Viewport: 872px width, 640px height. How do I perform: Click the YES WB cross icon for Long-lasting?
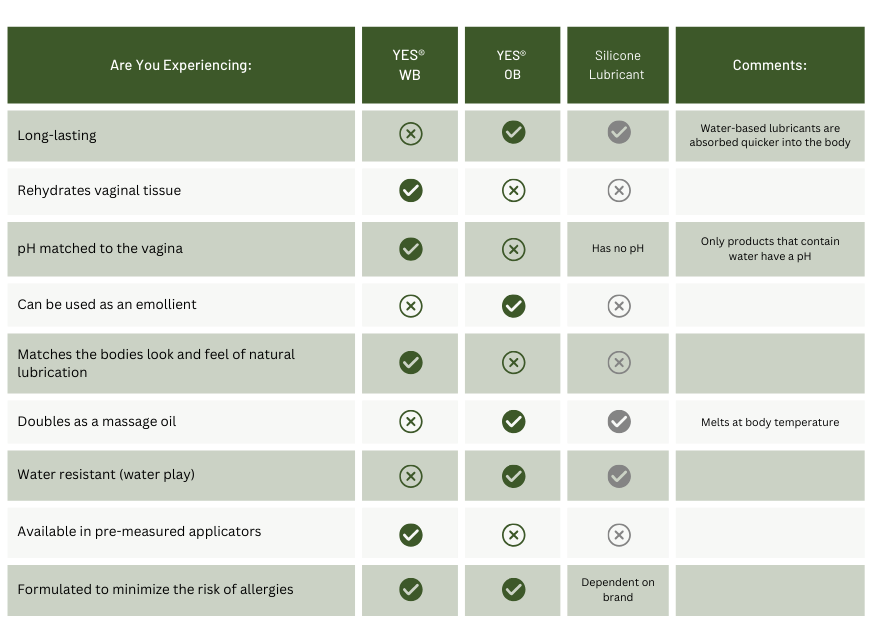(x=410, y=134)
